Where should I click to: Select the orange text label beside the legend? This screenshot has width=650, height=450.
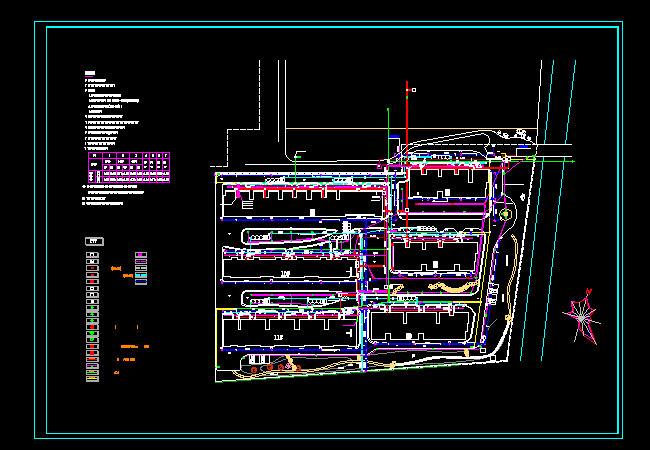(x=117, y=269)
